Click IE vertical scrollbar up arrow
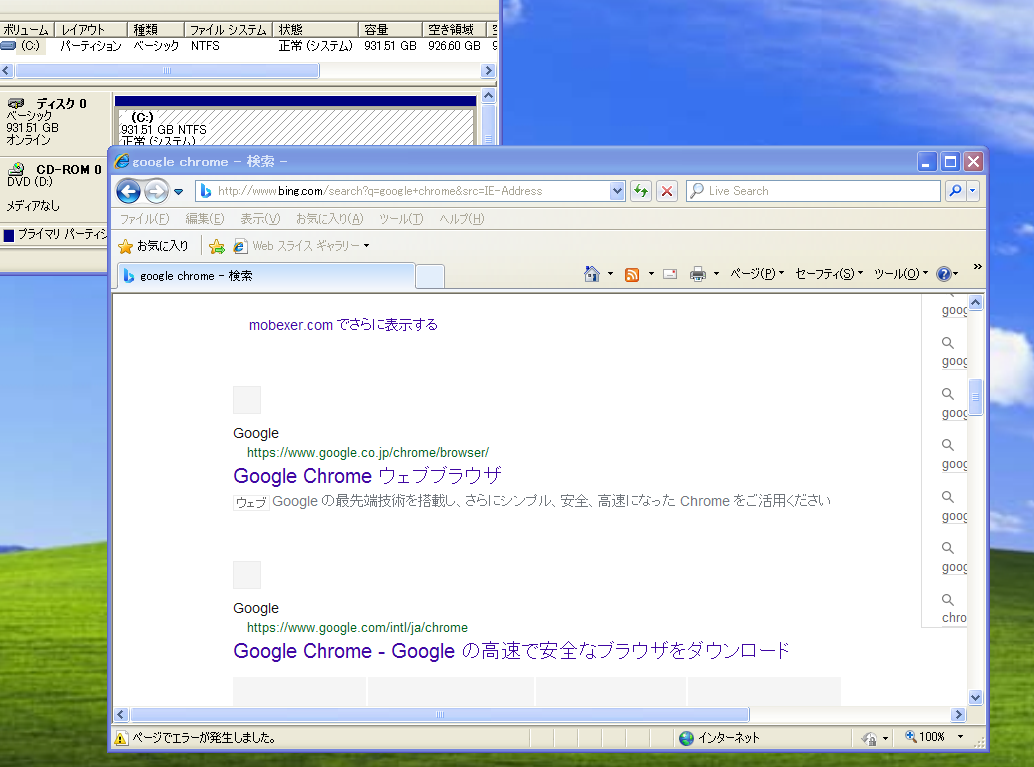This screenshot has height=767, width=1034. coord(975,303)
